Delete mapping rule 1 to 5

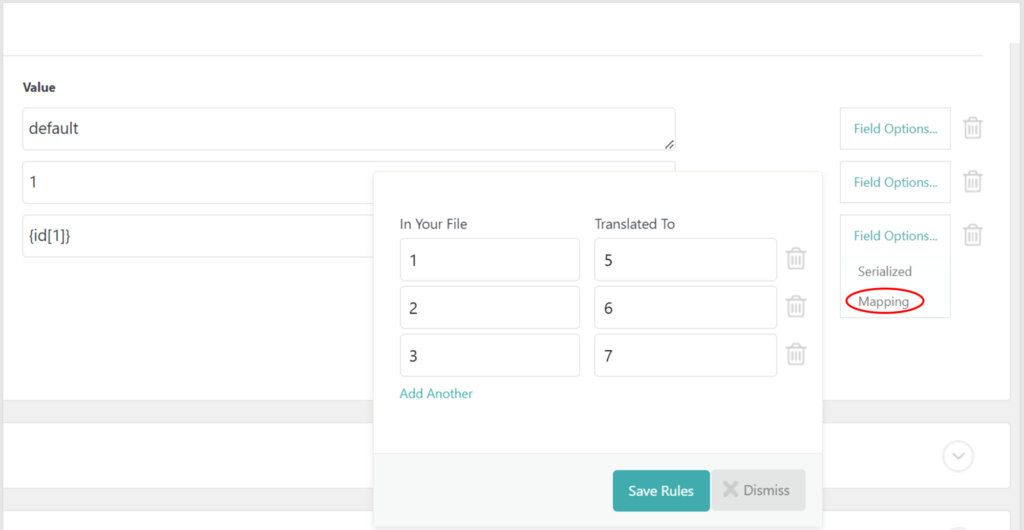(795, 259)
